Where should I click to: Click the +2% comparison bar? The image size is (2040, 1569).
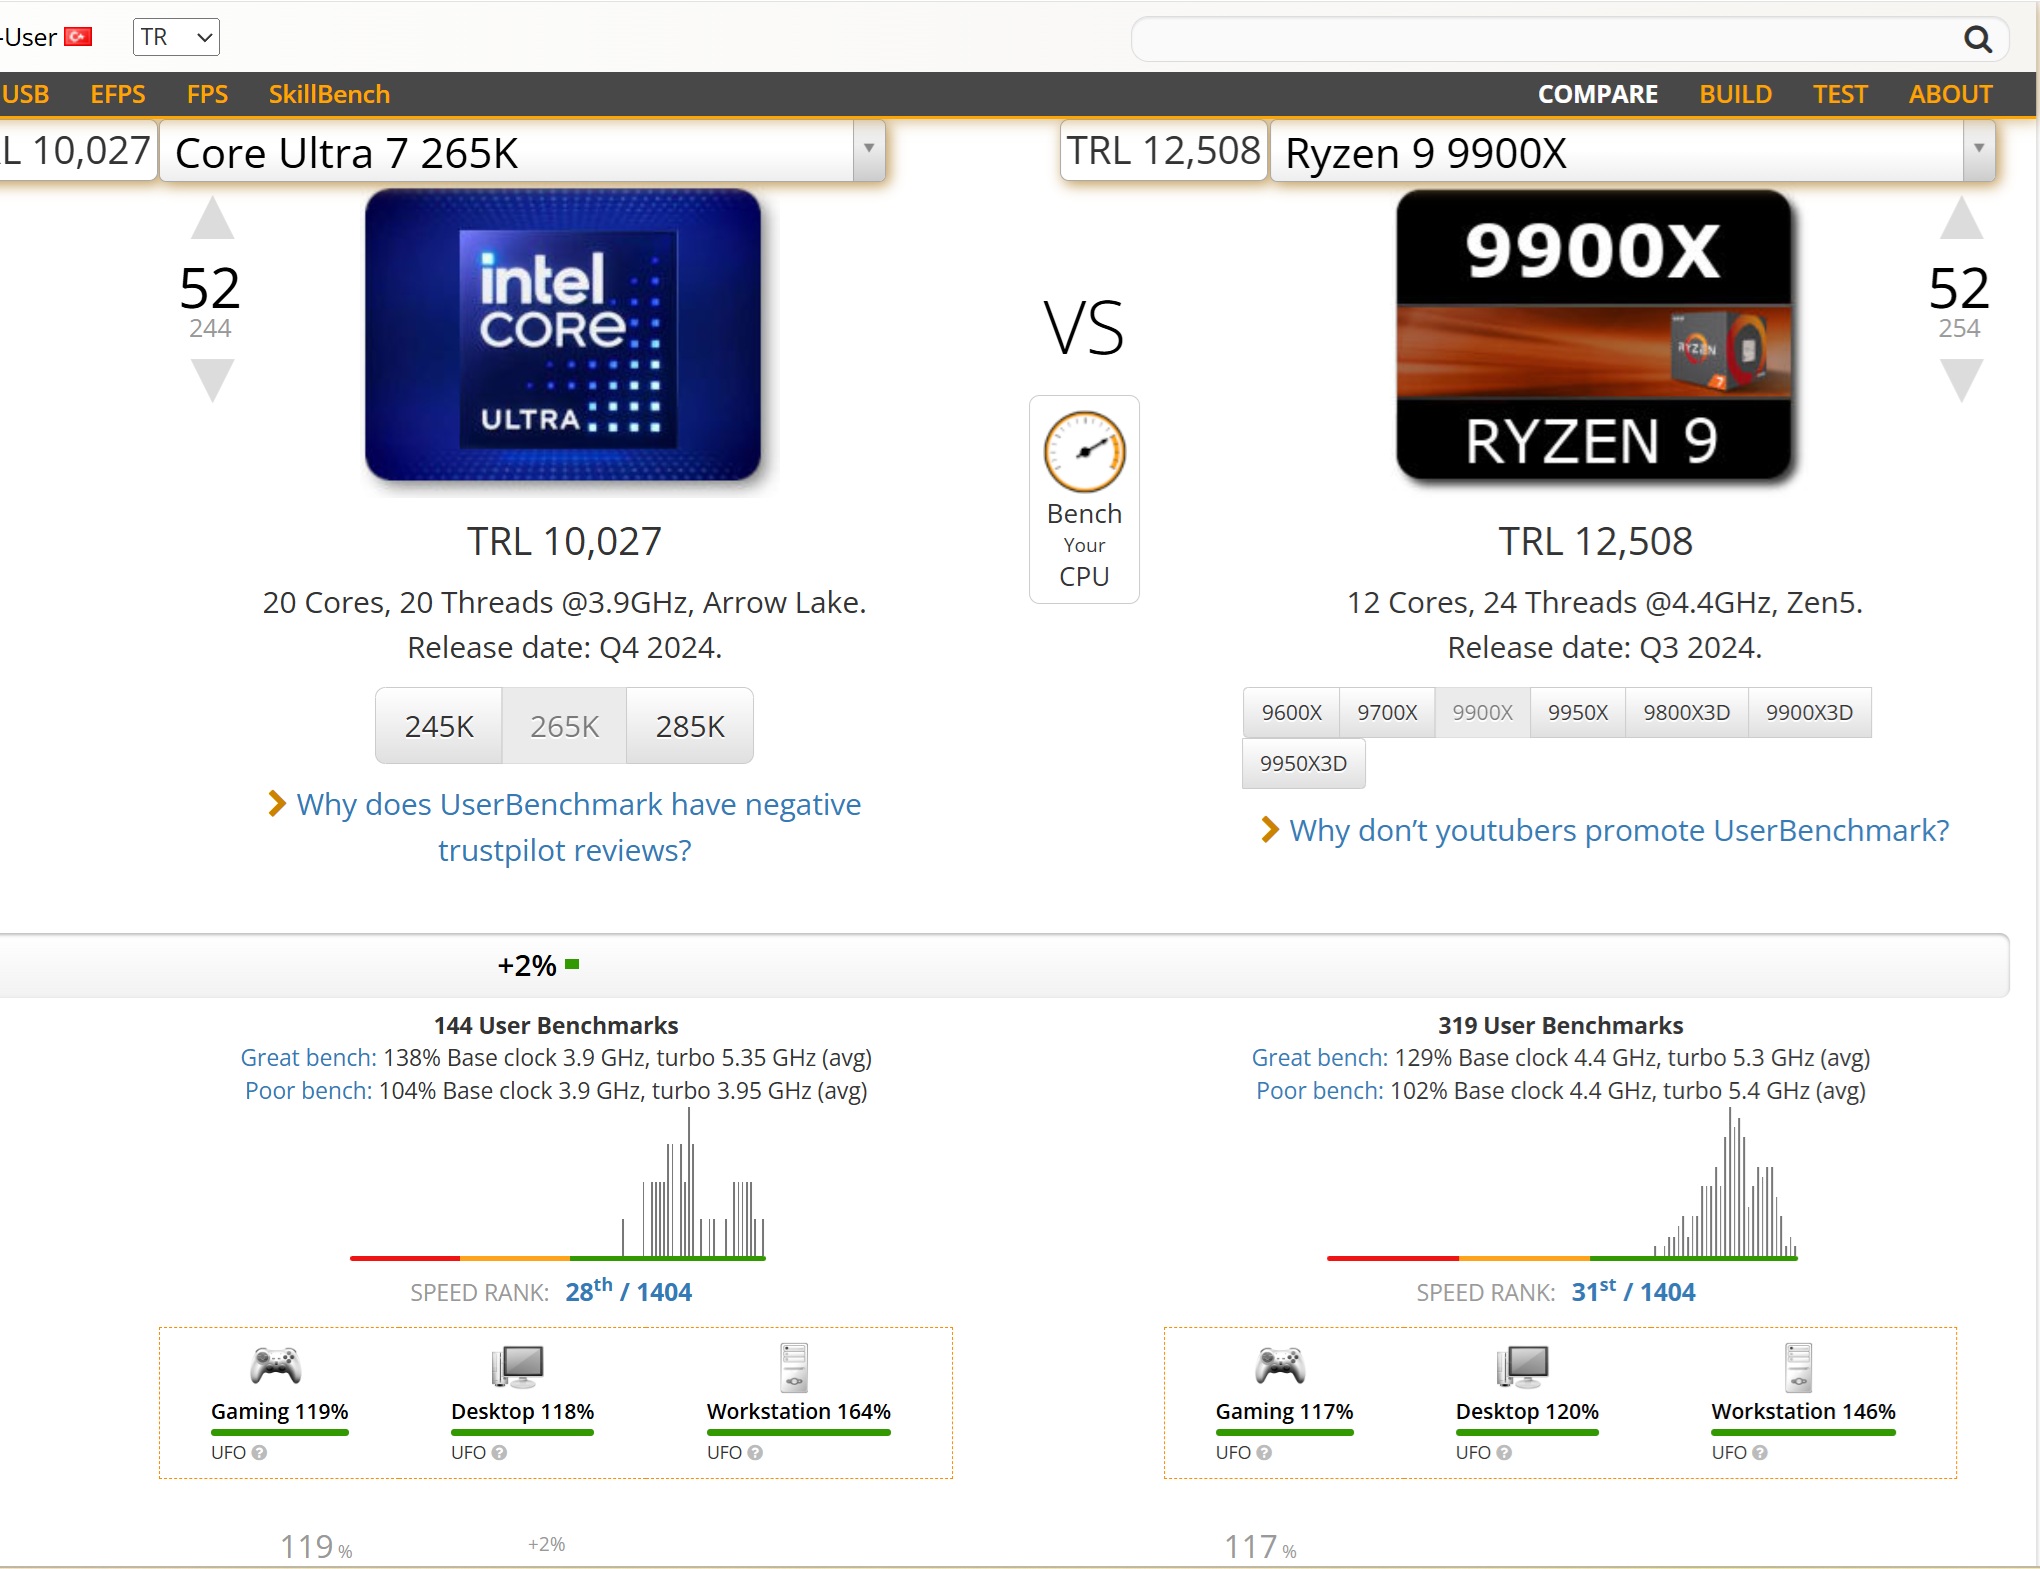click(1003, 965)
